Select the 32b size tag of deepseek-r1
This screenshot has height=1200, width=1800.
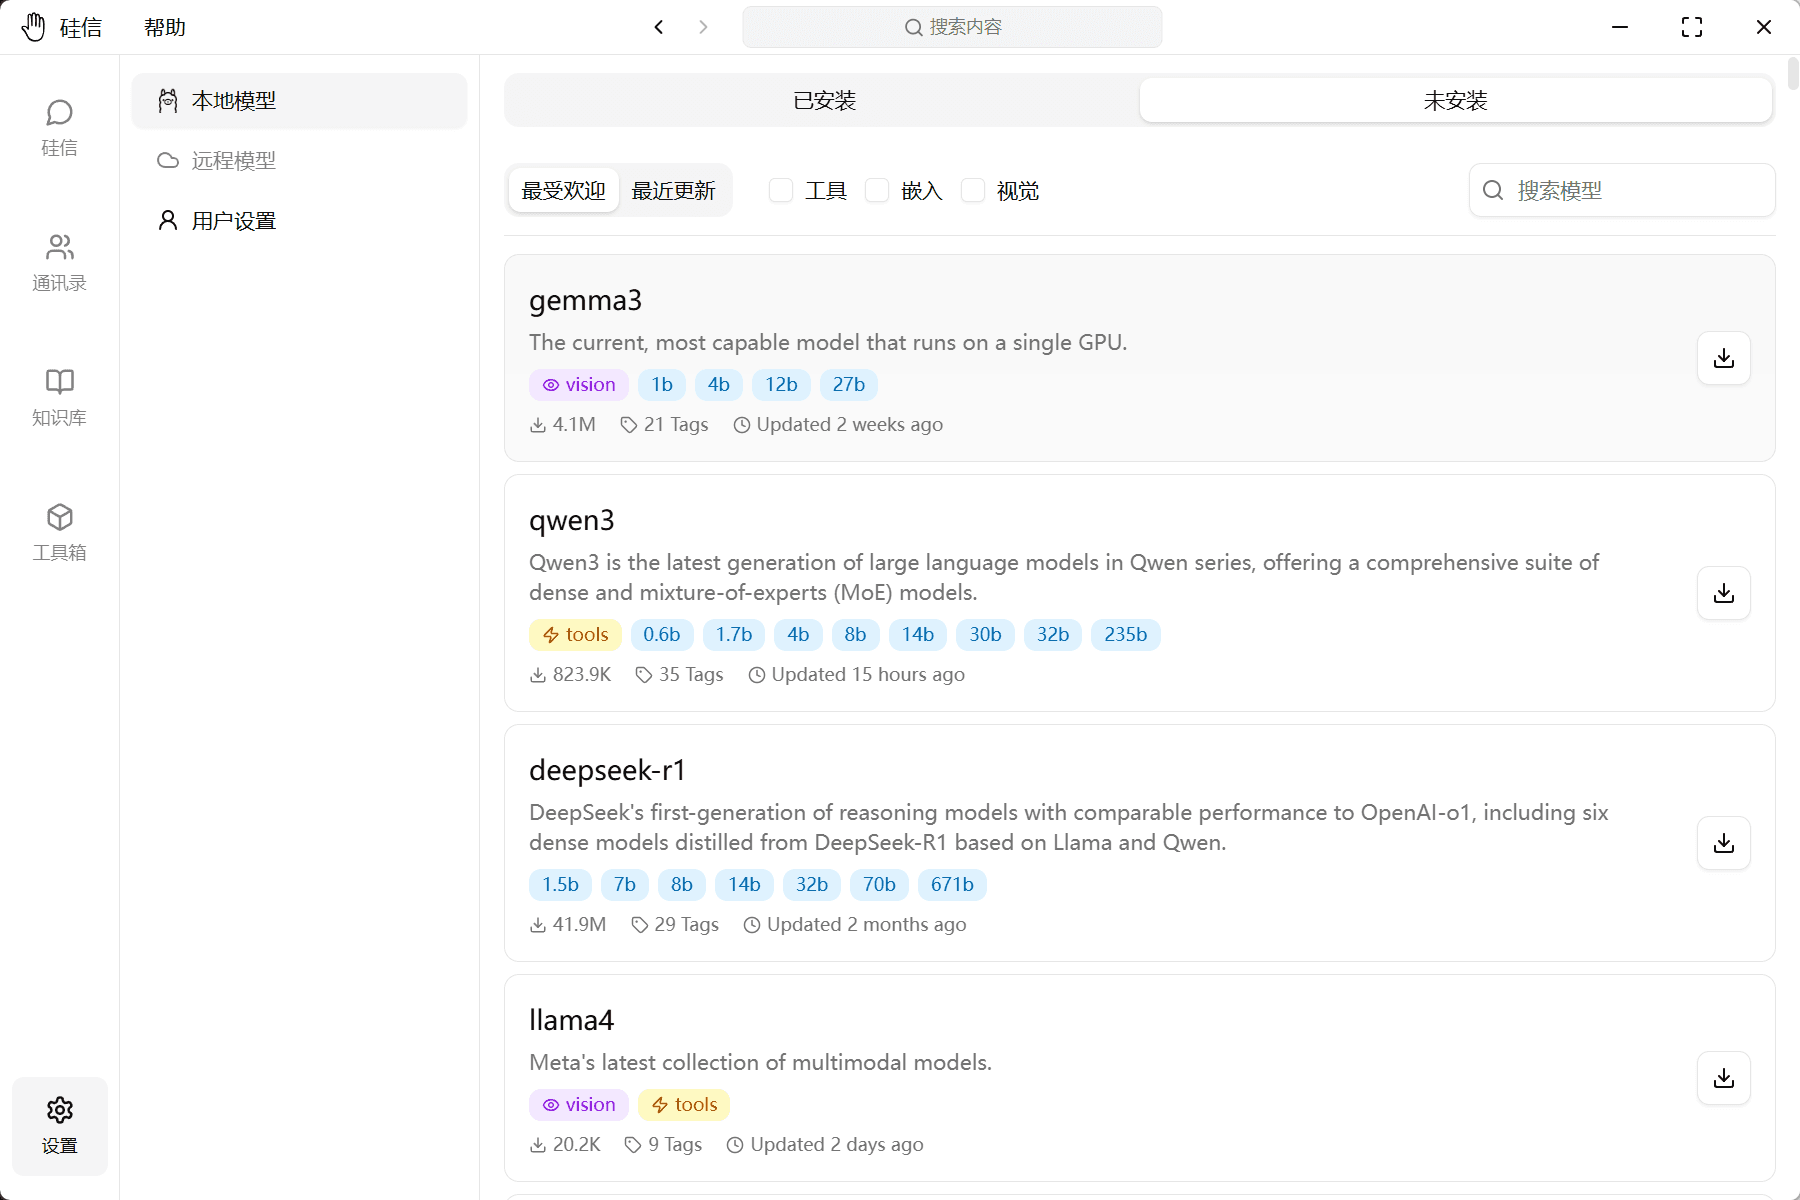coord(812,885)
